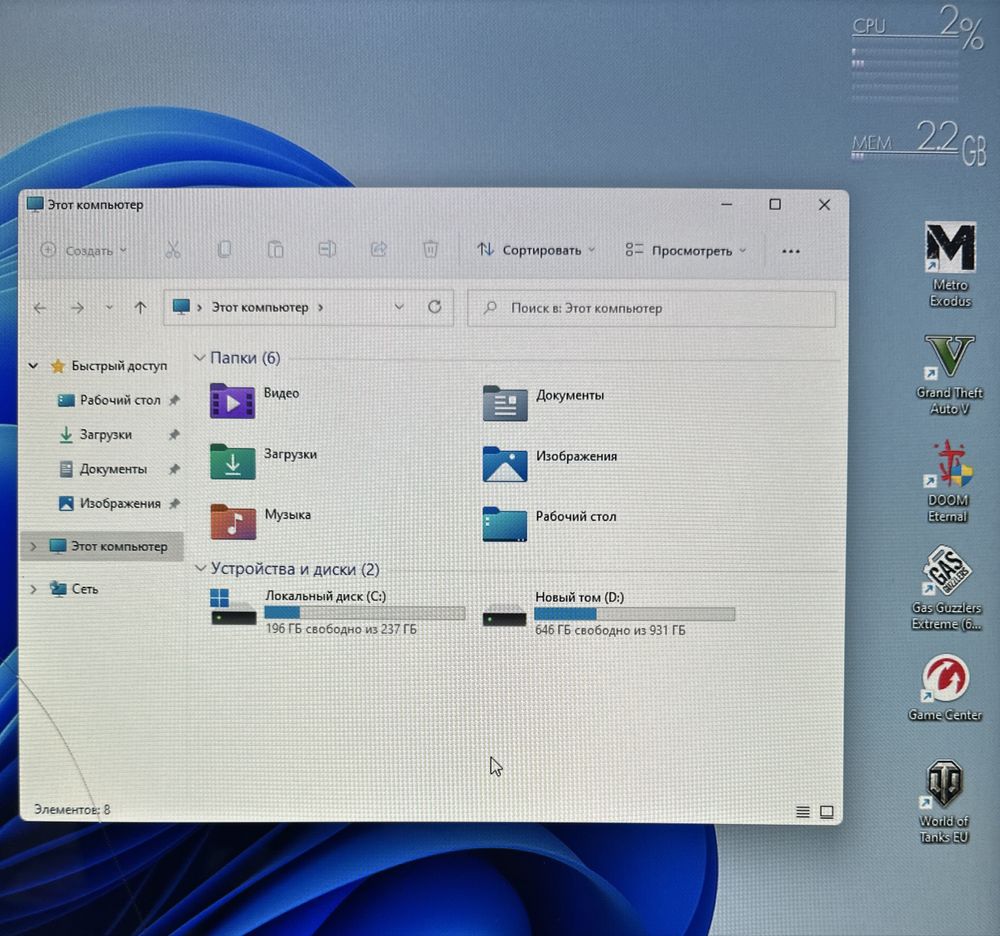The height and width of the screenshot is (936, 1000).
Task: Select Grand Theft Auto V desktop shortcut
Action: [950, 375]
